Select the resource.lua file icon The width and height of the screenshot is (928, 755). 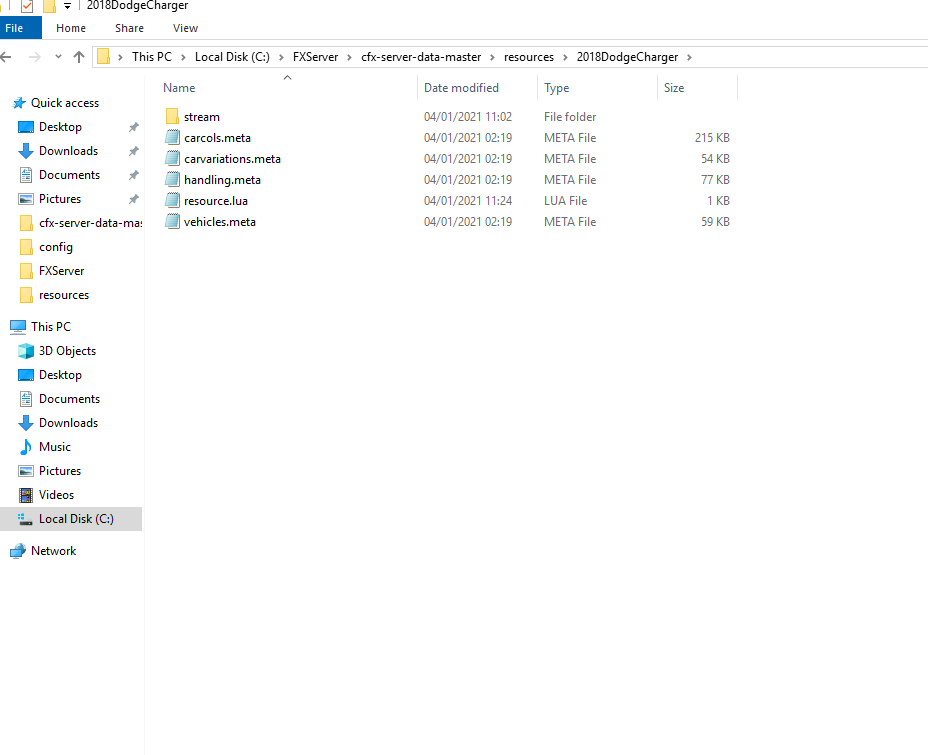pos(172,201)
